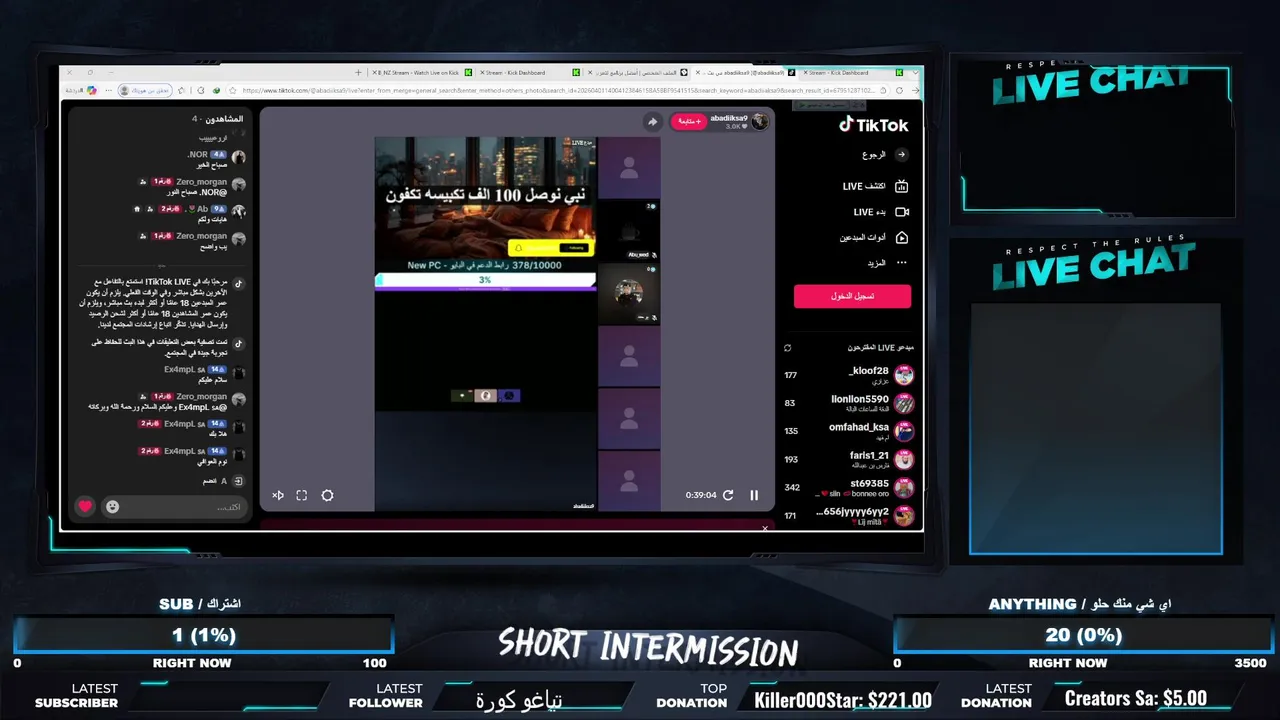Screen dimensions: 1280x720
Task: Open the More (المزيد) three-dots menu
Action: pos(901,263)
